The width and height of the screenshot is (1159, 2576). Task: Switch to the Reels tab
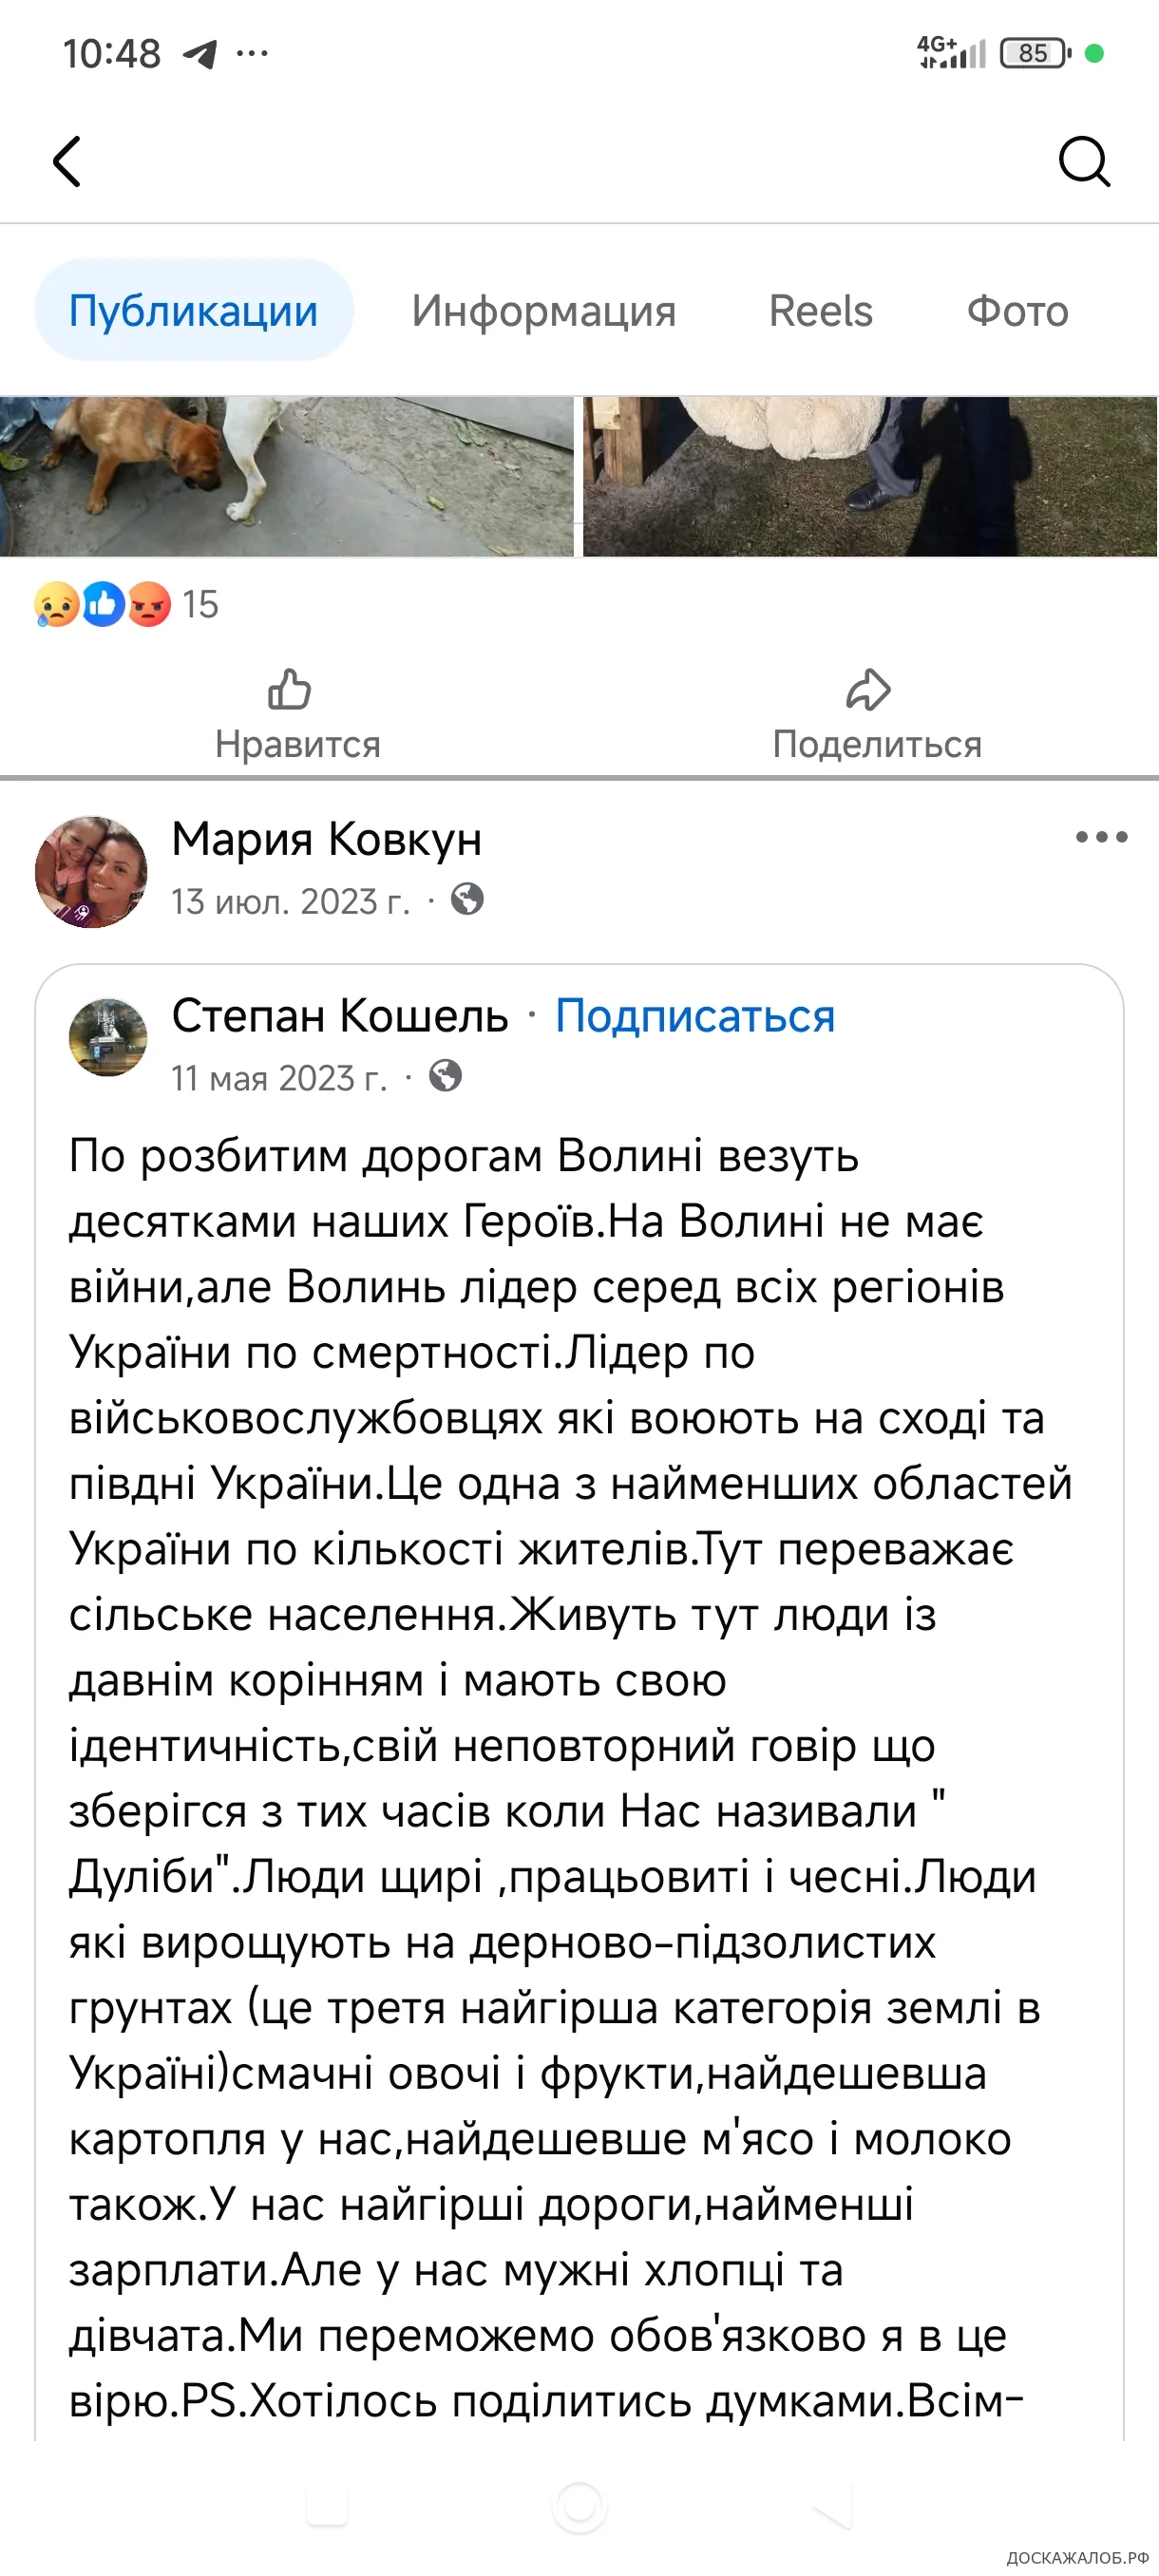coord(820,311)
